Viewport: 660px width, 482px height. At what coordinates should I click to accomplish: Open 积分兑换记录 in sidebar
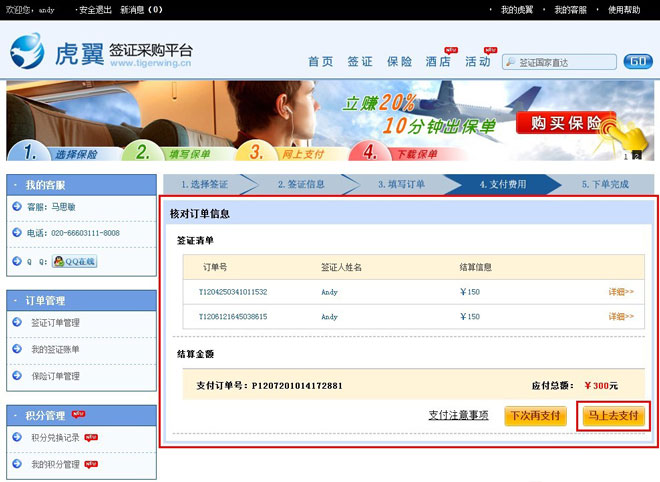(56, 437)
